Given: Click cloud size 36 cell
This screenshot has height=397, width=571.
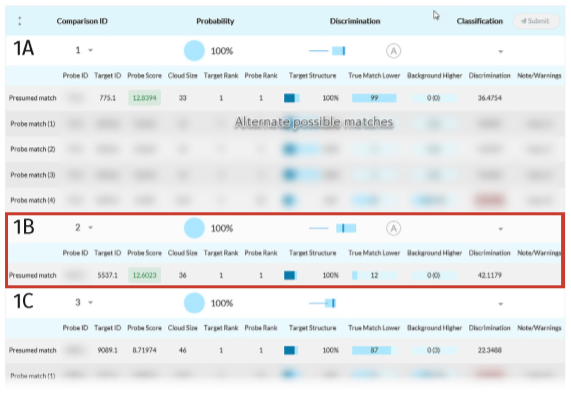Looking at the screenshot, I should (x=182, y=275).
